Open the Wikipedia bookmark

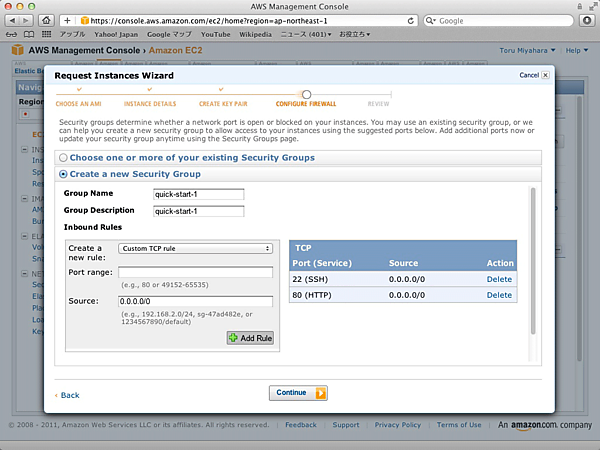pyautogui.click(x=255, y=34)
